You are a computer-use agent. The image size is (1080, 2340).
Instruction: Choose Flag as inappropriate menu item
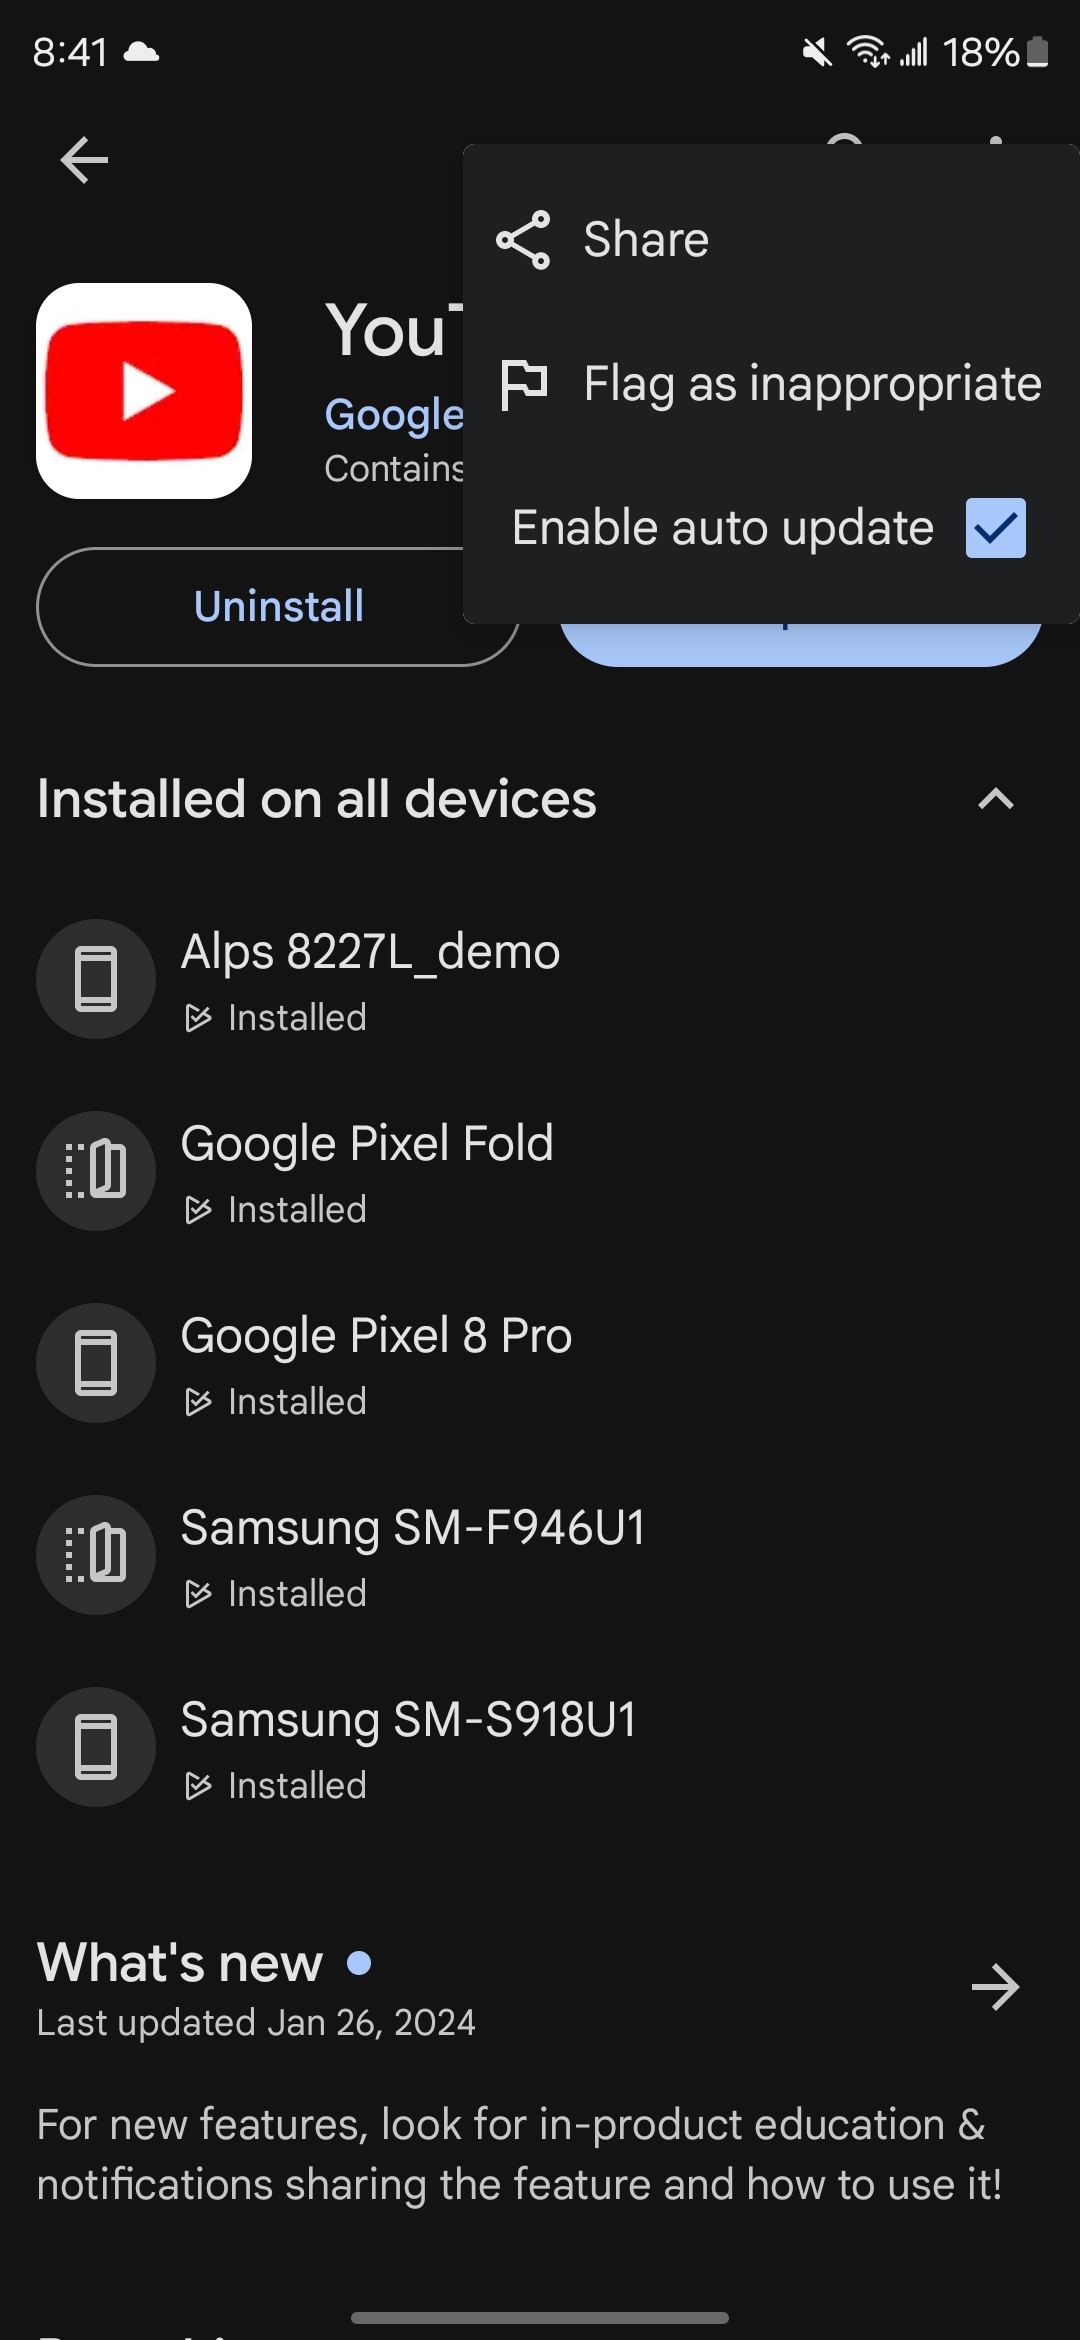click(771, 384)
